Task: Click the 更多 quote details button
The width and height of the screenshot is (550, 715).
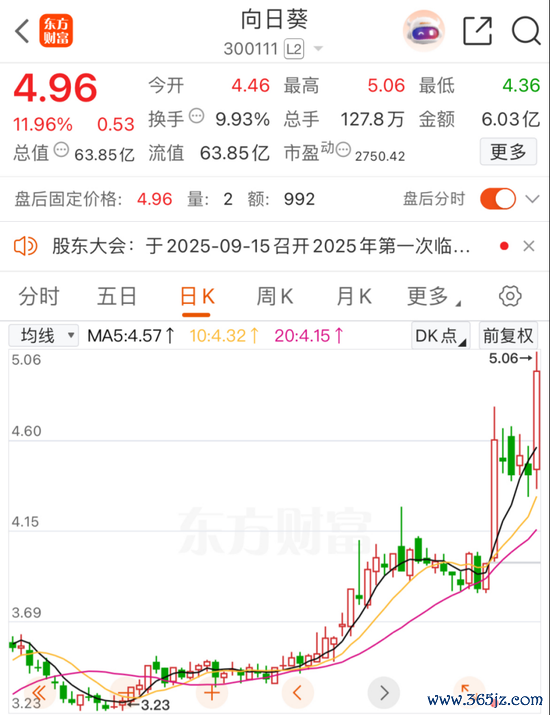Action: coord(508,152)
